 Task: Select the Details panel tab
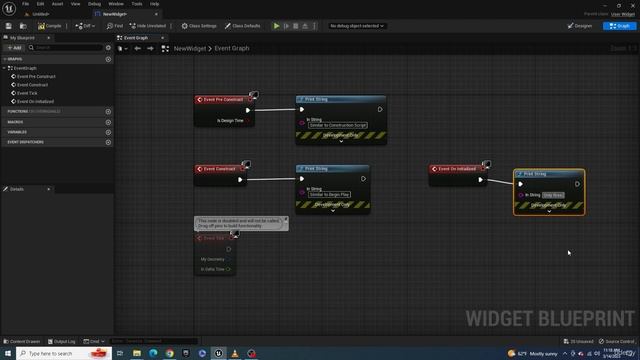point(16,189)
